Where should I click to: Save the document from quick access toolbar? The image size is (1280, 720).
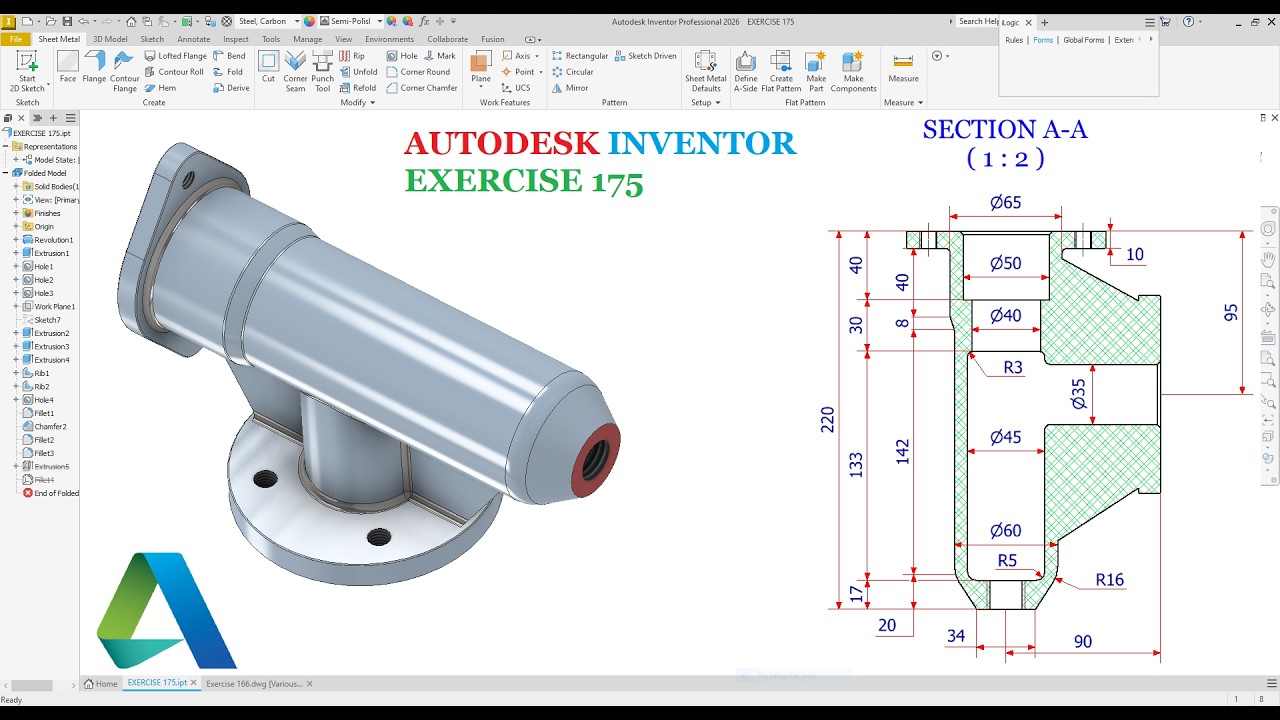[66, 21]
